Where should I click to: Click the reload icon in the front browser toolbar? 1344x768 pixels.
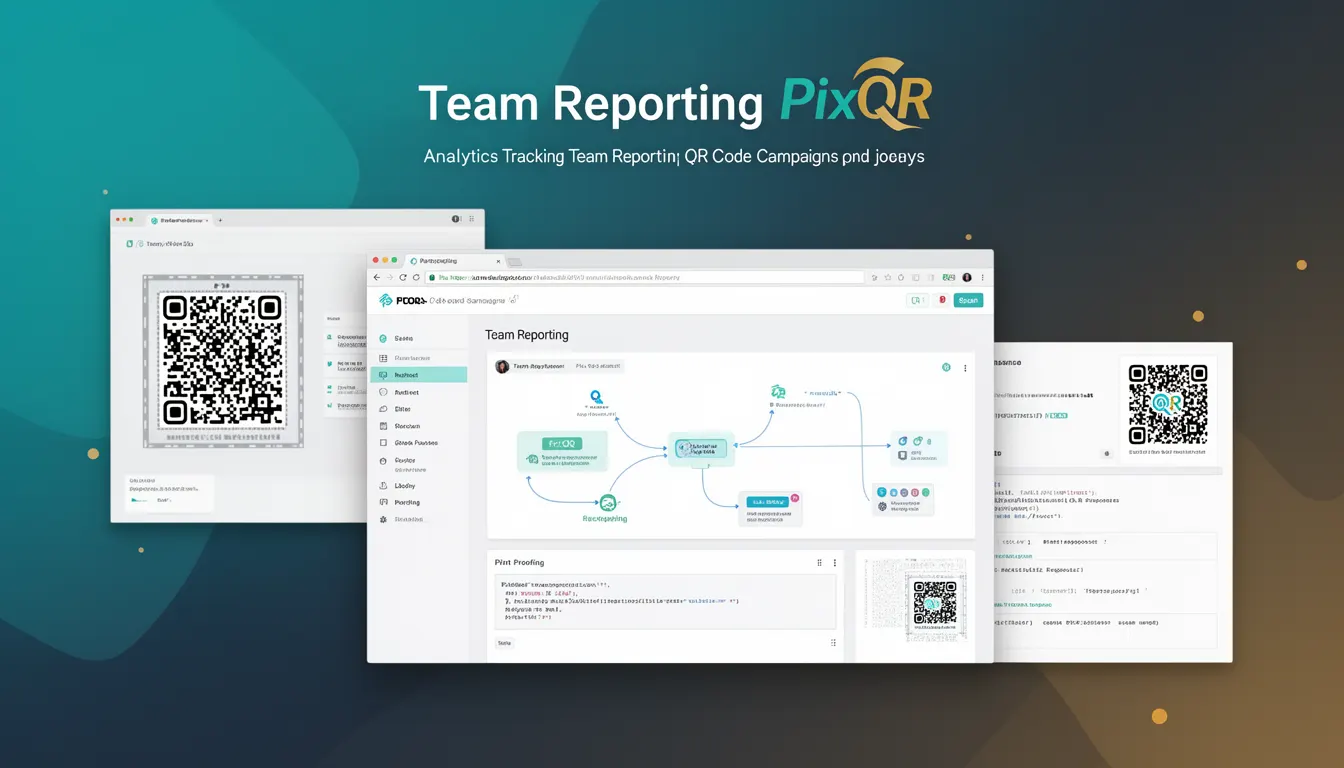click(403, 277)
